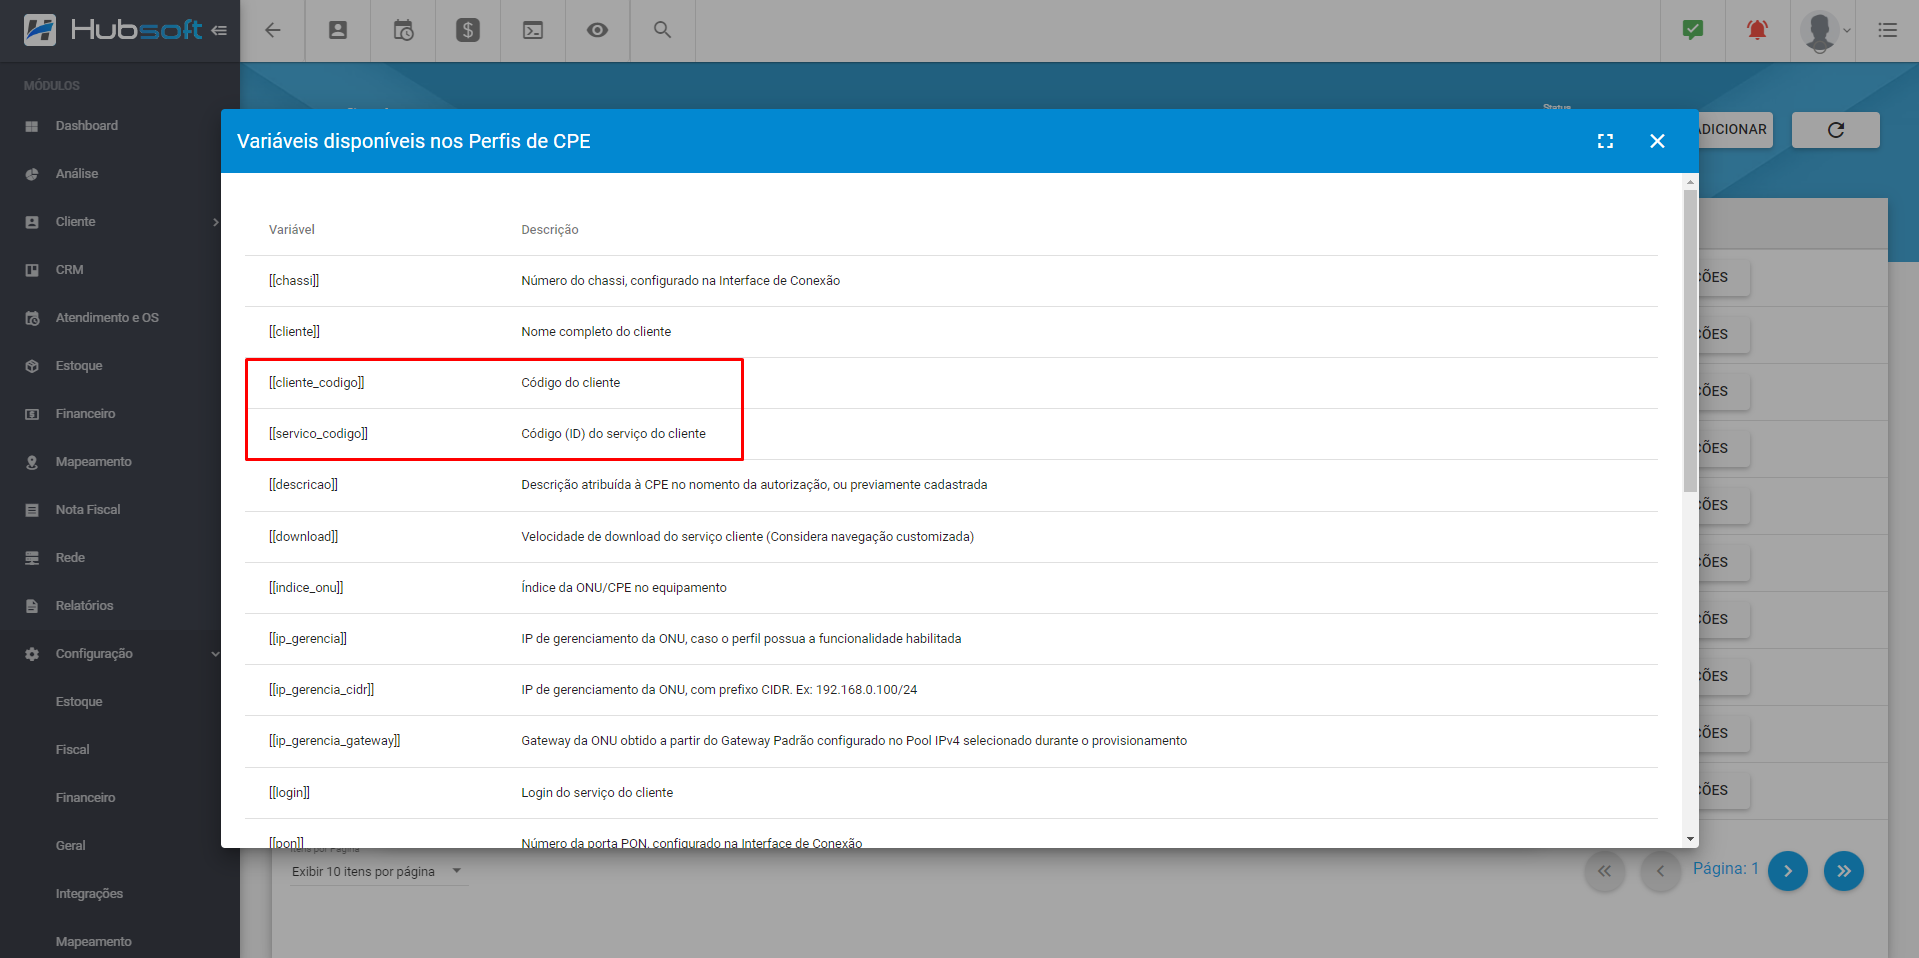Open the calendar clock toolbar icon
Screen dimensions: 1919x958
[403, 30]
